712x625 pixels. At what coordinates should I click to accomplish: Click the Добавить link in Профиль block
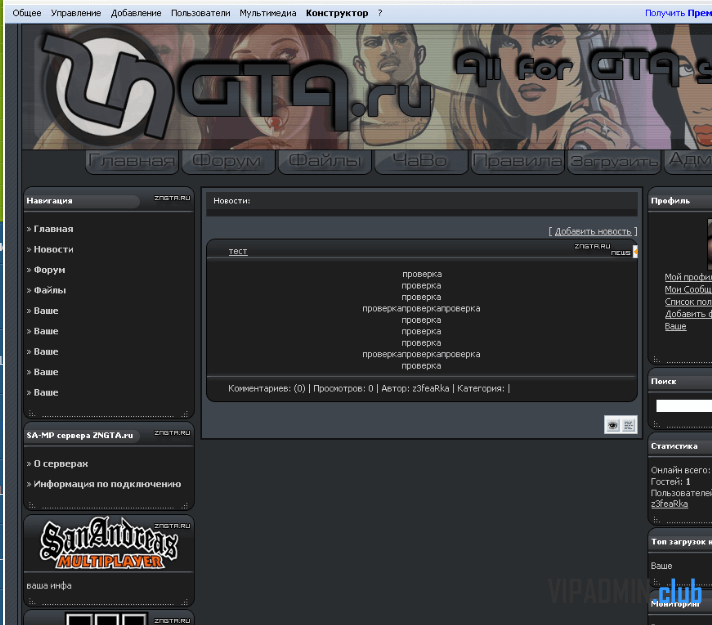(688, 314)
